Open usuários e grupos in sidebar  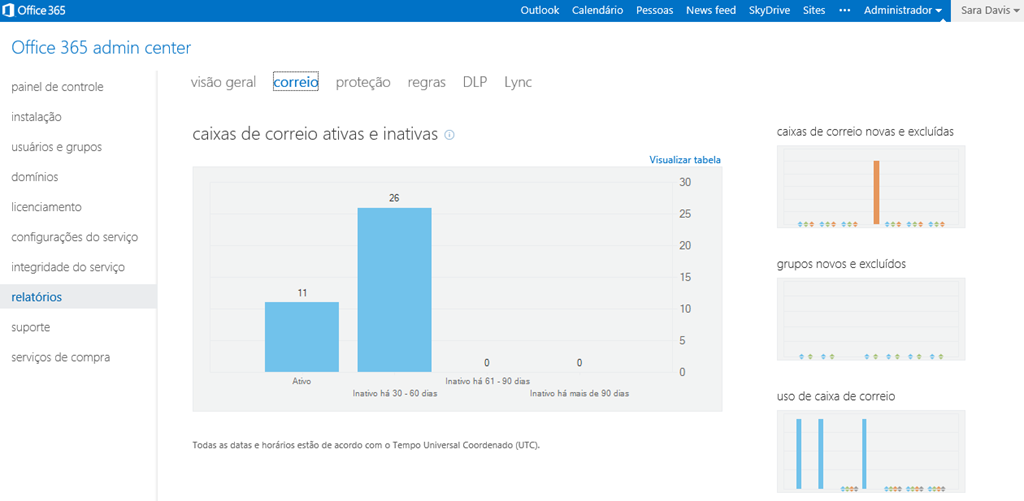coord(56,147)
